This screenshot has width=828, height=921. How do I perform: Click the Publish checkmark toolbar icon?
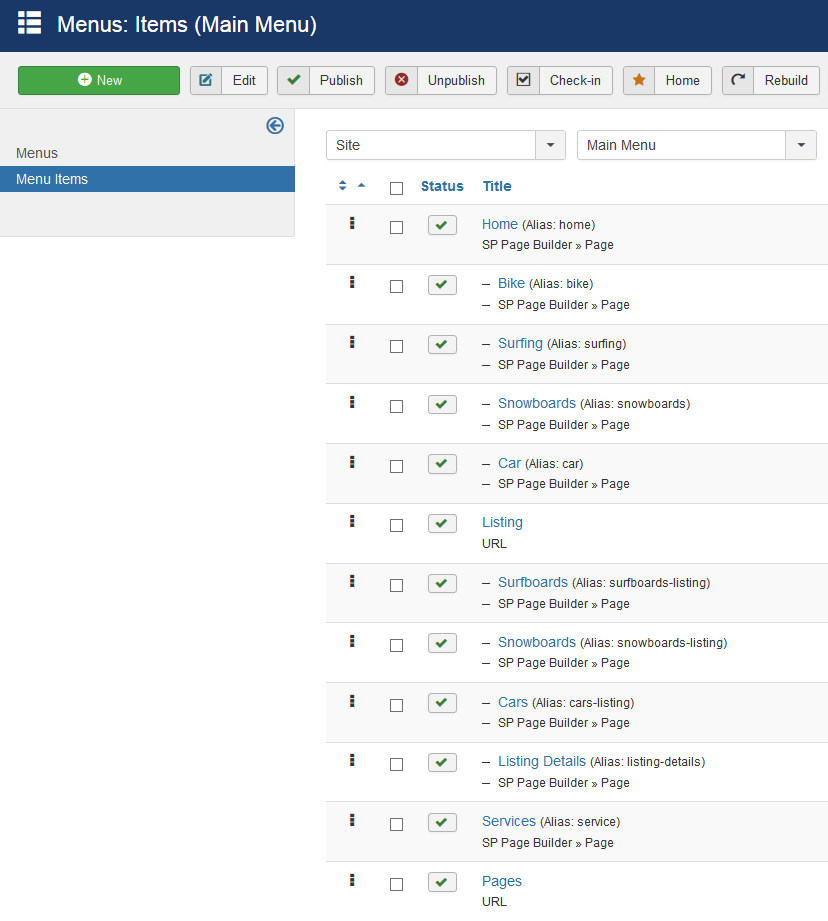(293, 80)
